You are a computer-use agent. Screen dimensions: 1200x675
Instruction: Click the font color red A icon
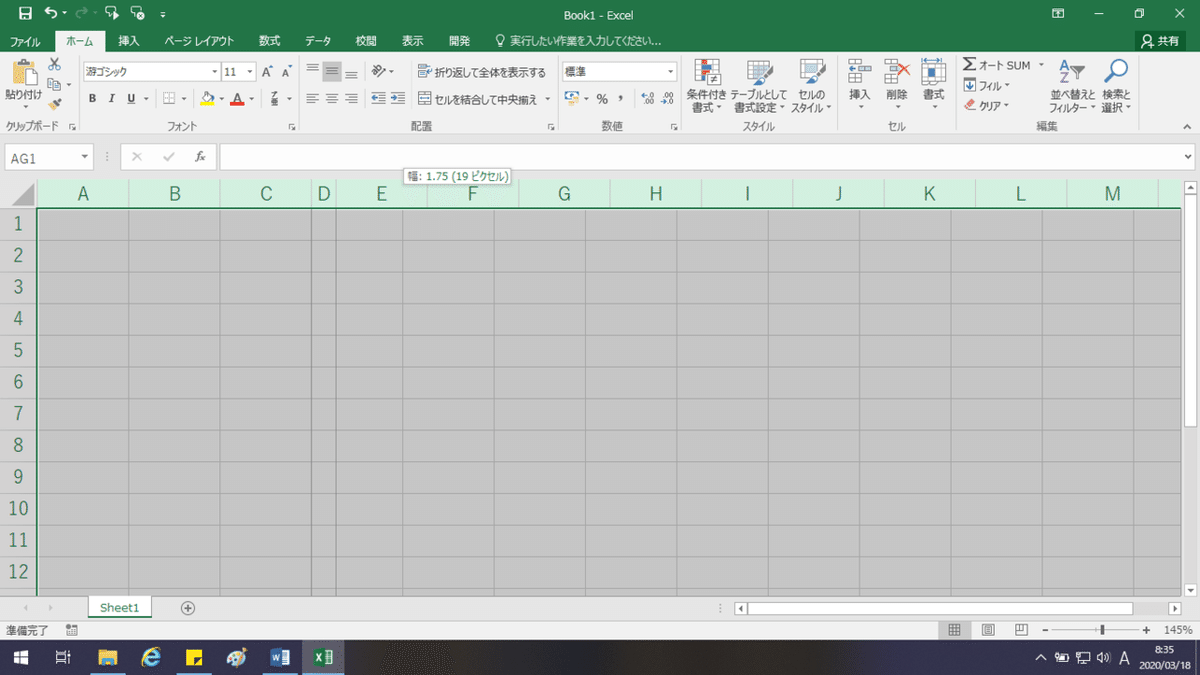pos(237,98)
